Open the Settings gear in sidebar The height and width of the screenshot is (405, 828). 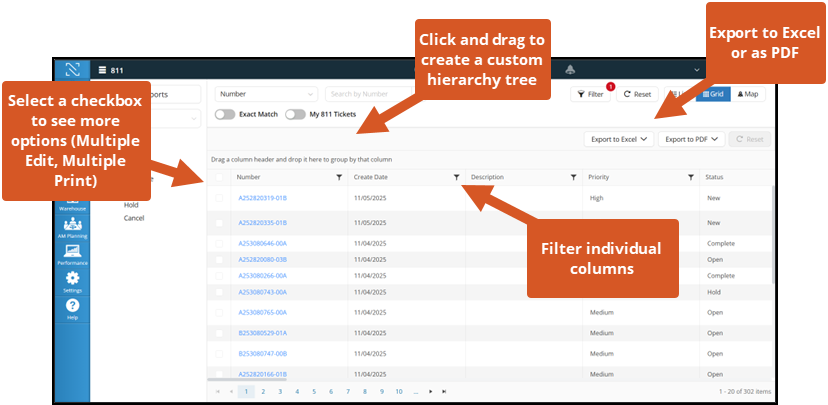72,280
